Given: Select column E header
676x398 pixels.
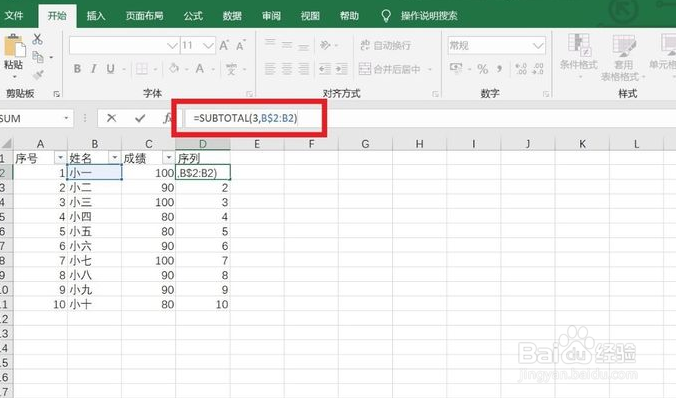Looking at the screenshot, I should click(257, 144).
